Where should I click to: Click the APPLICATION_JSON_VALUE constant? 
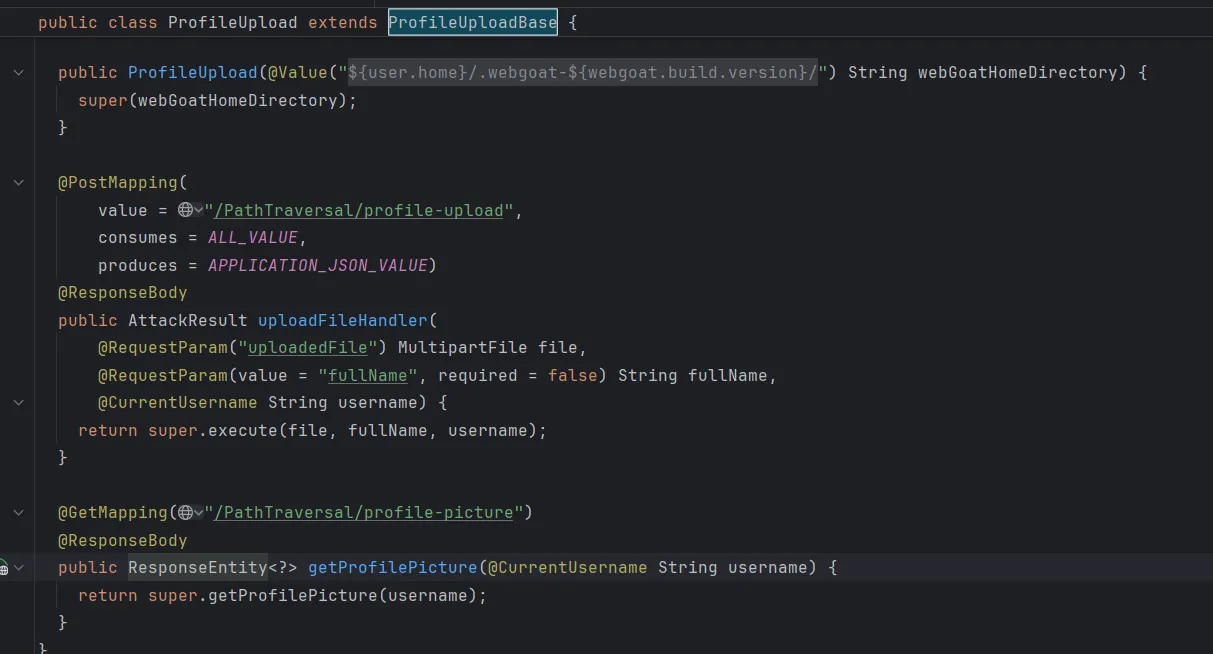pyautogui.click(x=317, y=266)
